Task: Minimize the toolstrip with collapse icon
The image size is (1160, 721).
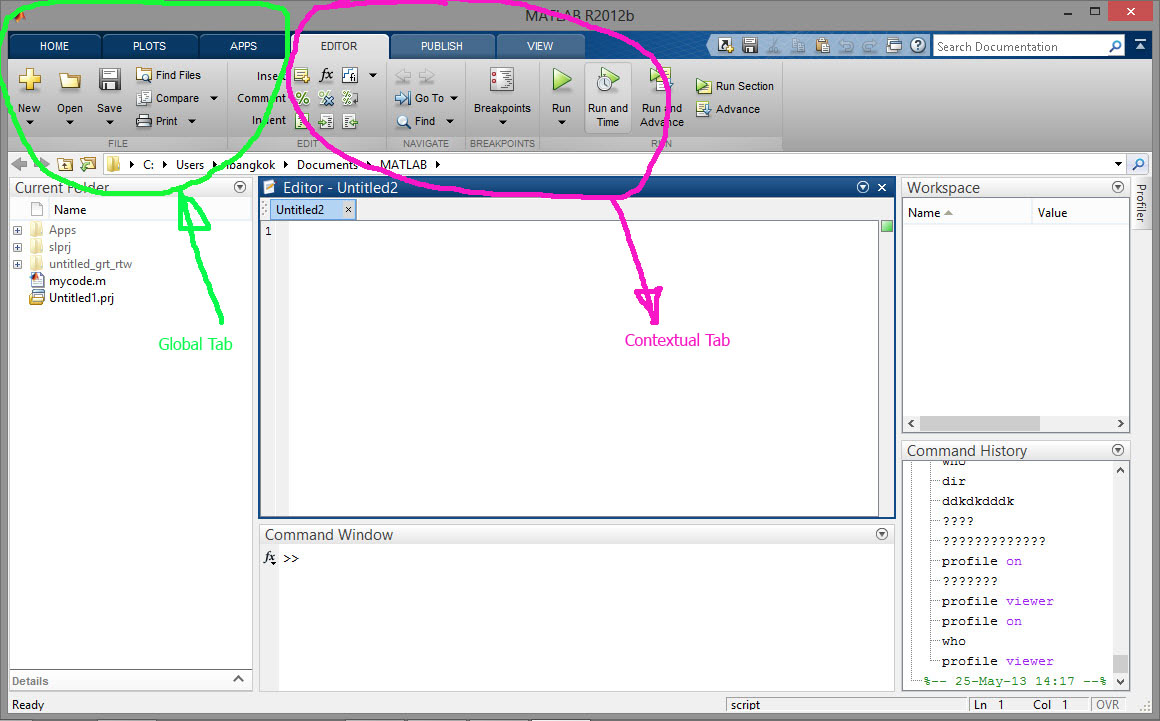Action: 1140,45
